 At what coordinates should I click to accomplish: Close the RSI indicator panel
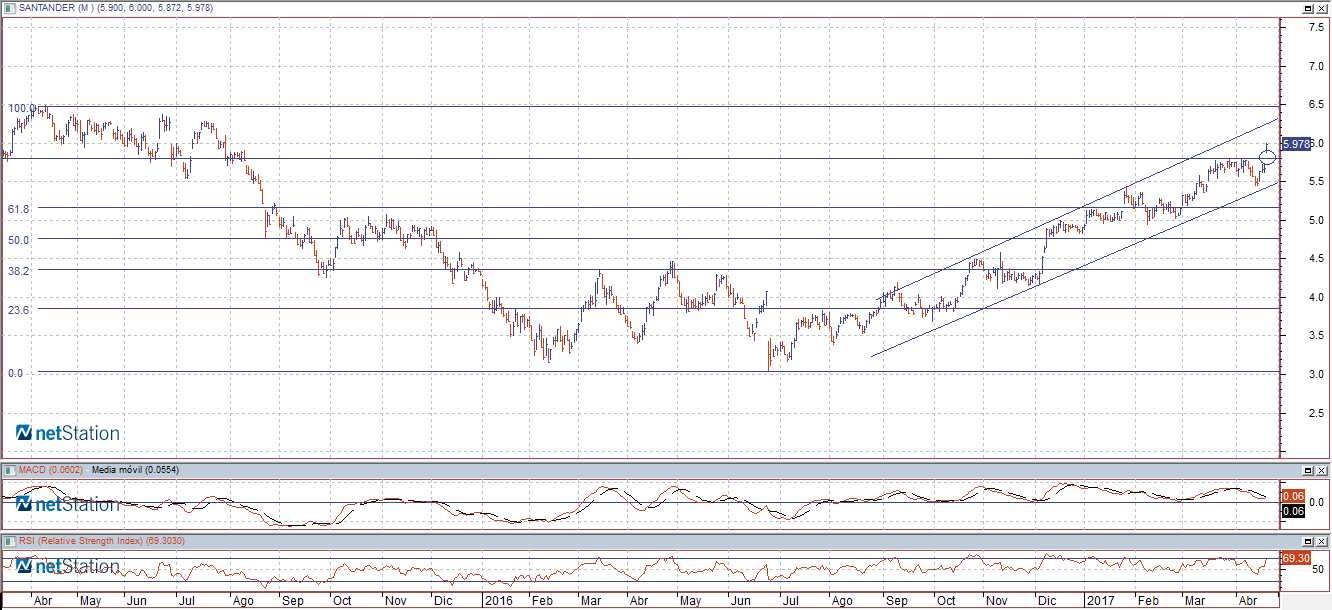coord(1321,541)
